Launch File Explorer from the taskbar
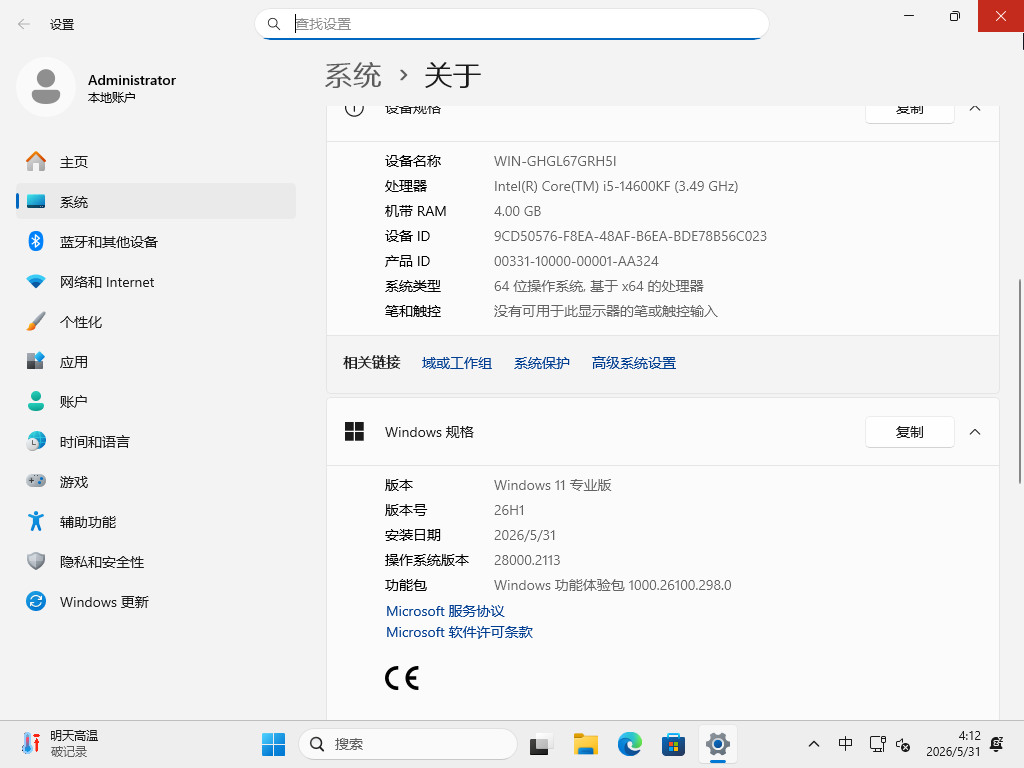Image resolution: width=1024 pixels, height=768 pixels. pos(585,744)
